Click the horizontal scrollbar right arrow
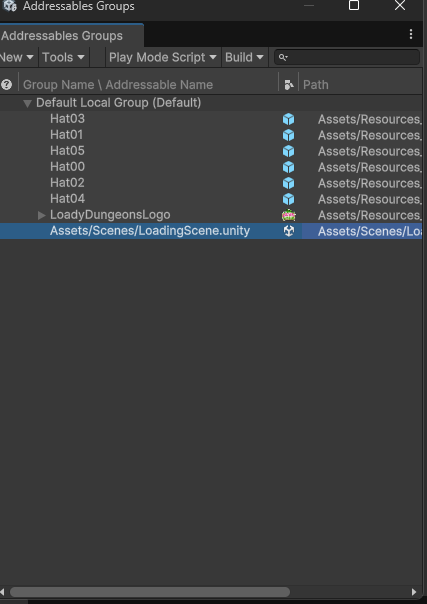427x604 pixels. pyautogui.click(x=414, y=592)
